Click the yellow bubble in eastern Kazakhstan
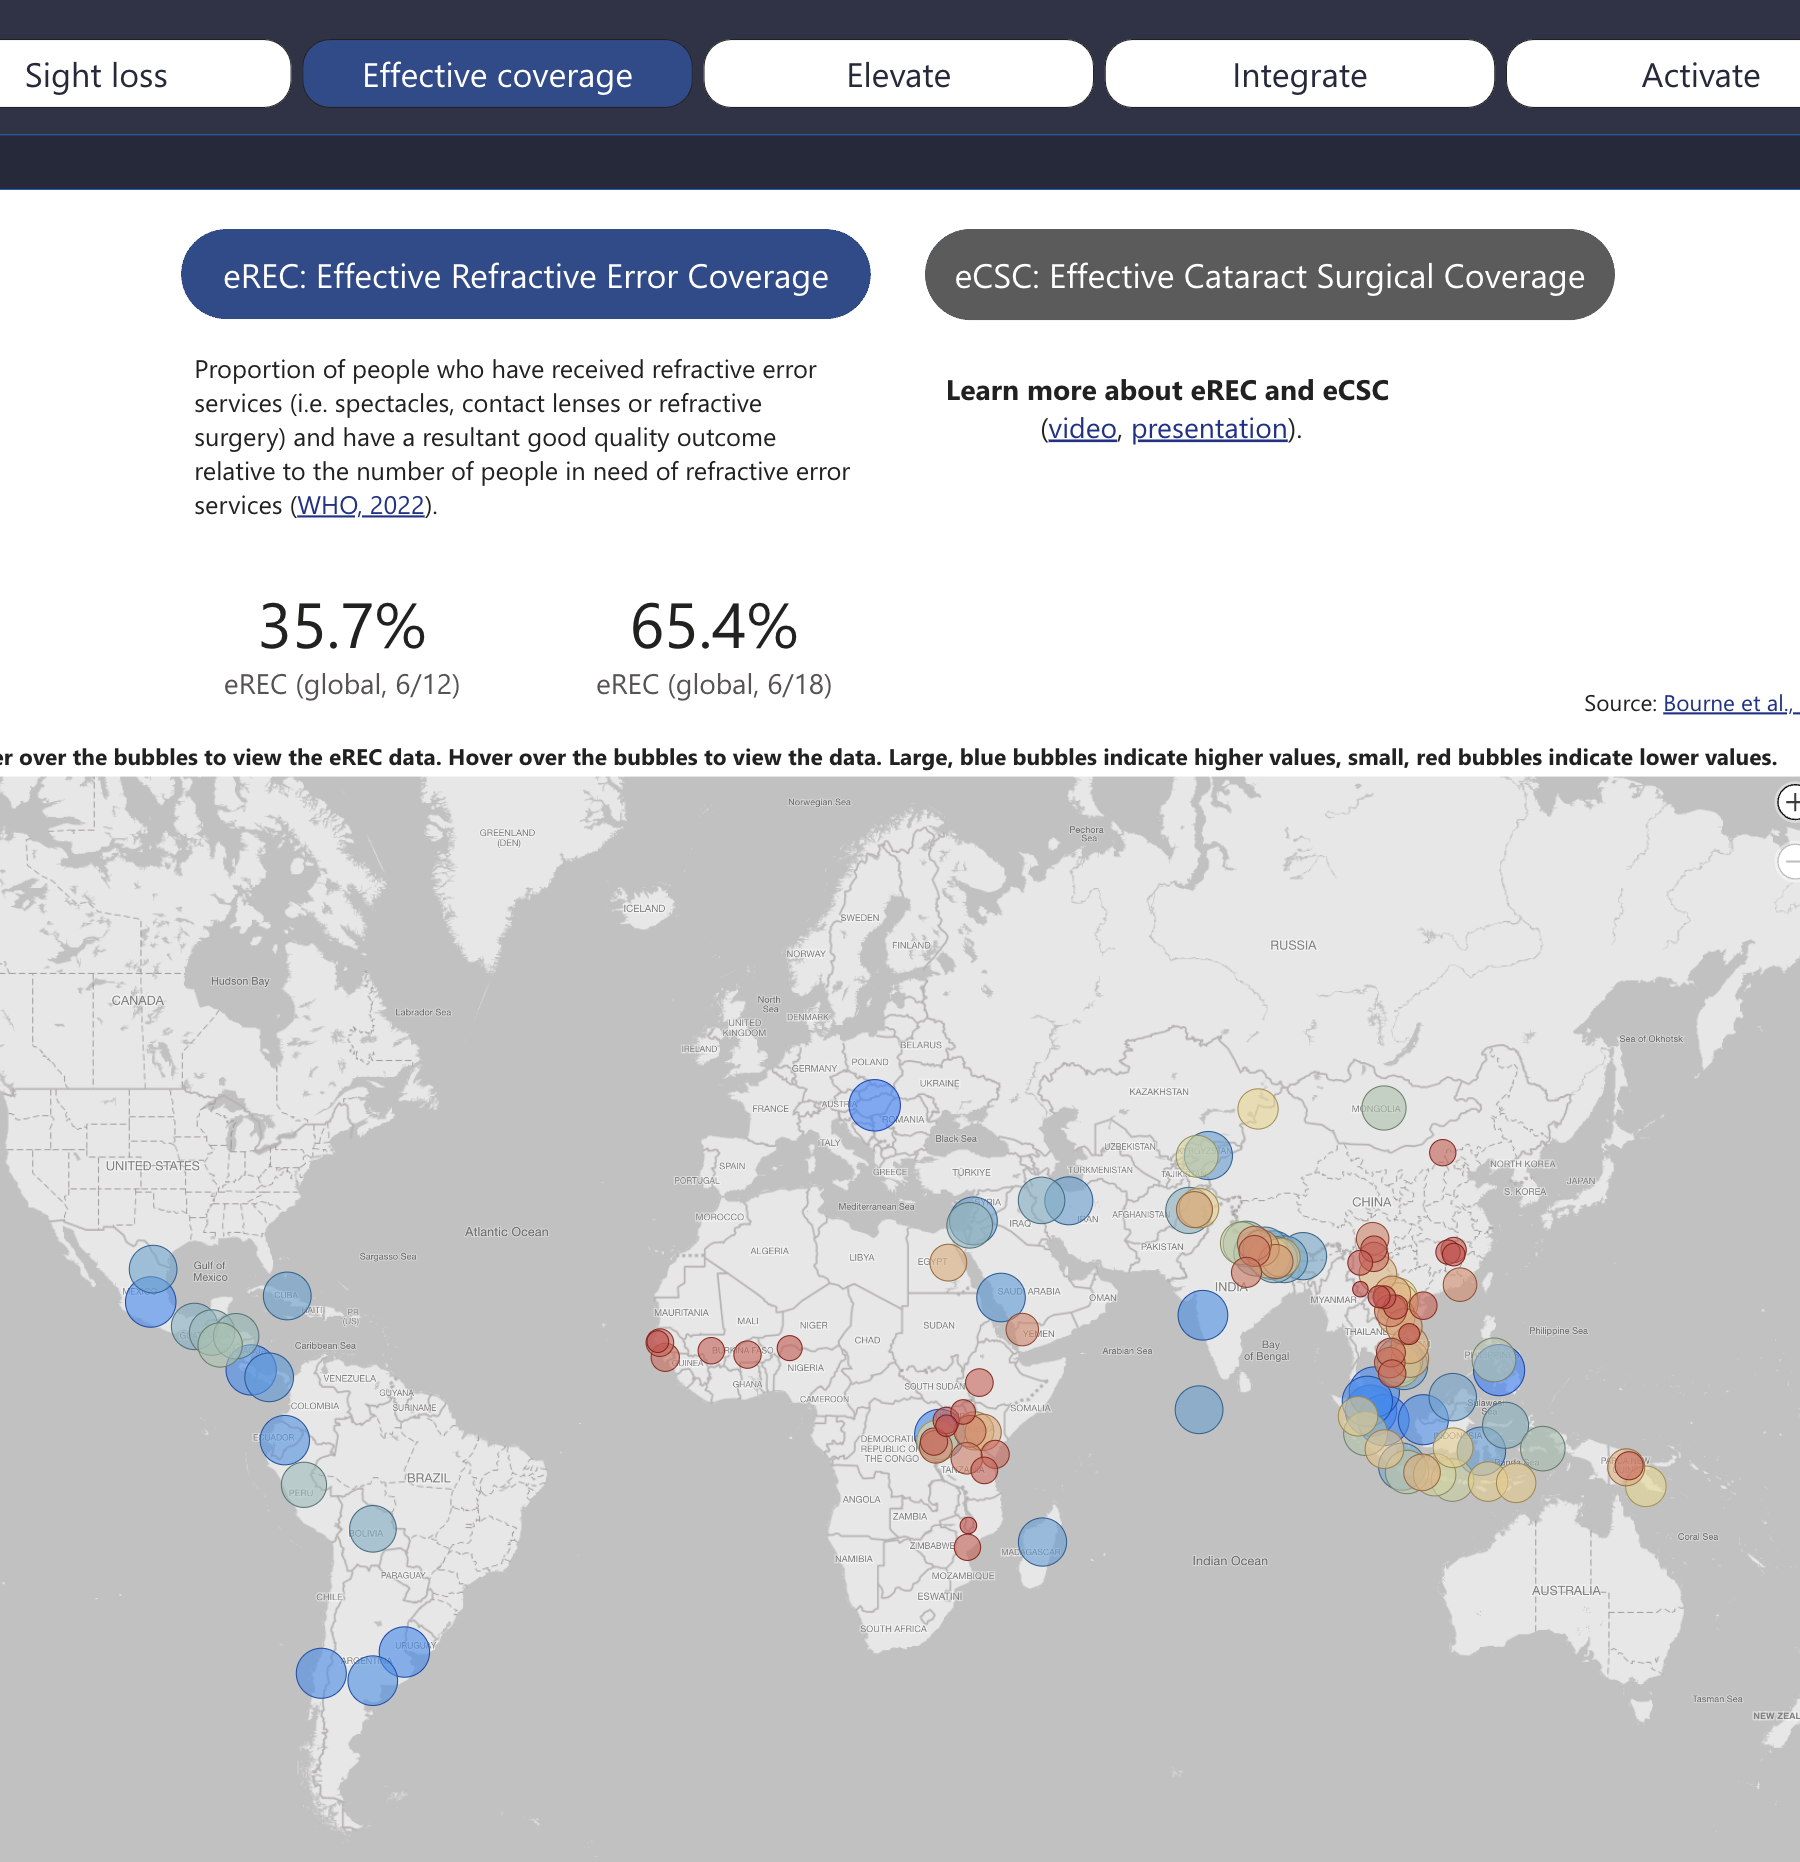 click(x=1257, y=1108)
